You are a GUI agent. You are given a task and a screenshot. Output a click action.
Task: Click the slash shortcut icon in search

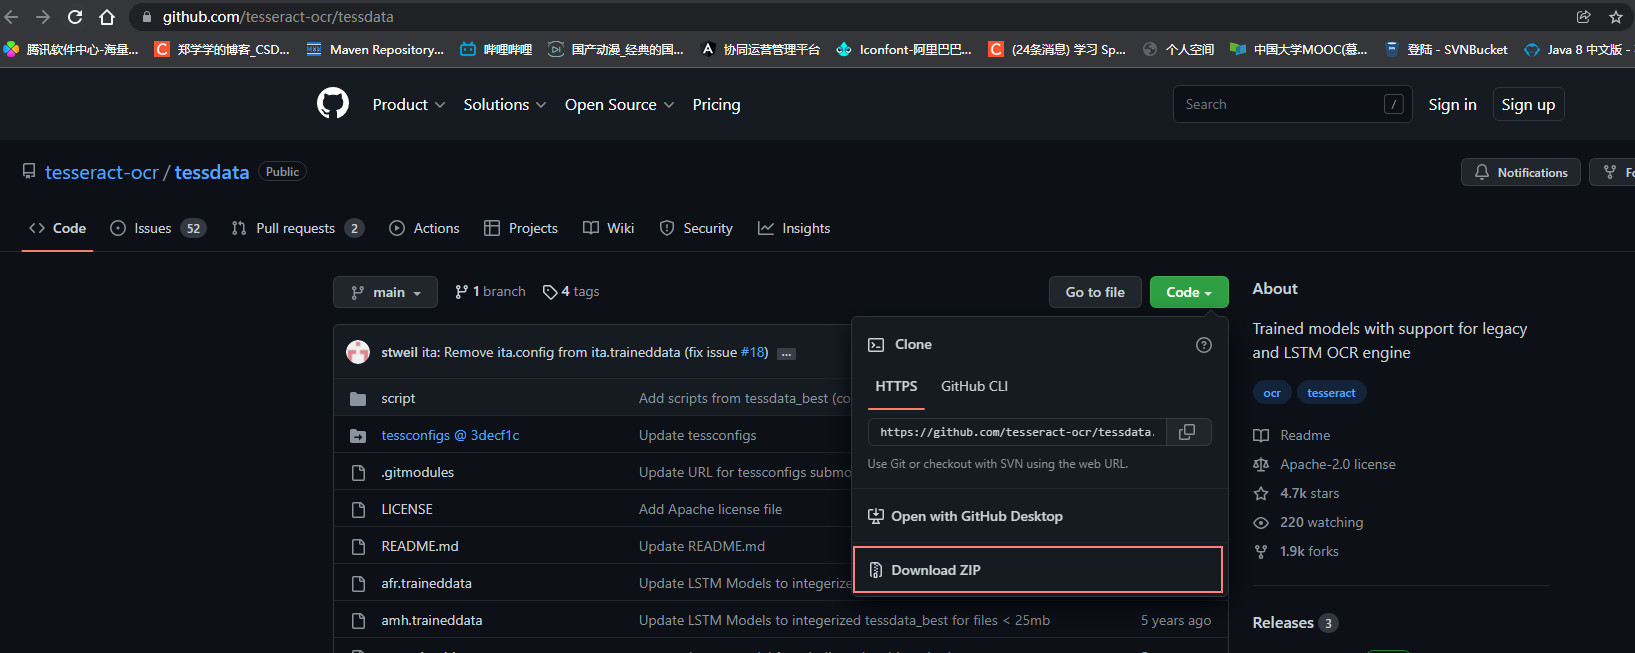[x=1393, y=104]
